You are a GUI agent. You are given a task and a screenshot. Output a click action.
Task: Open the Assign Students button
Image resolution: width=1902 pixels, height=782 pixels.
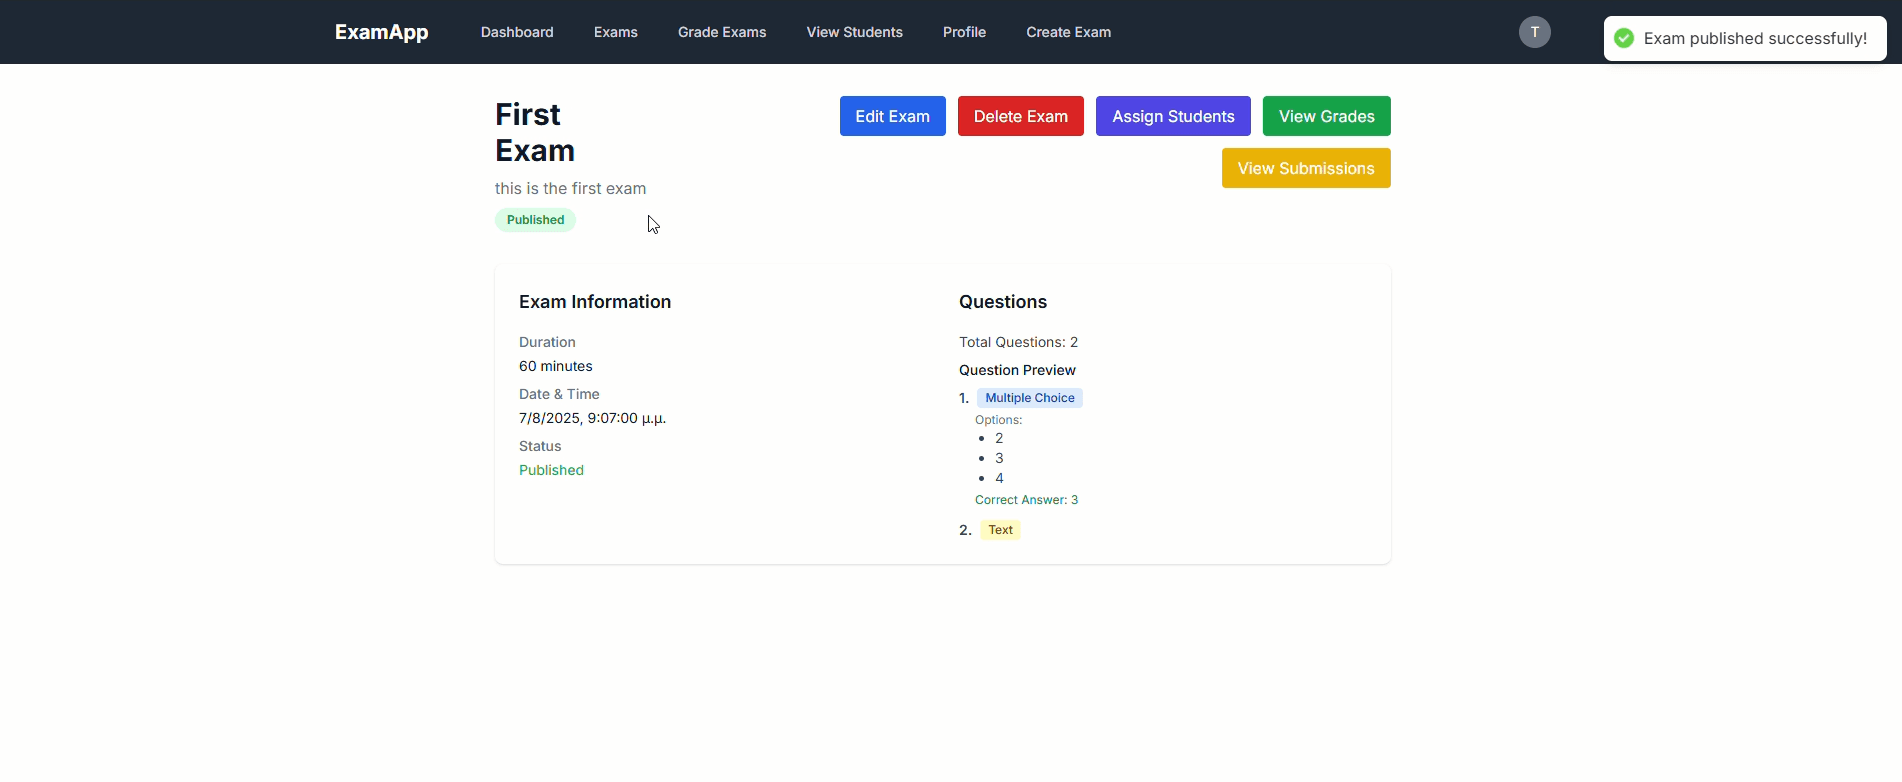coord(1173,116)
